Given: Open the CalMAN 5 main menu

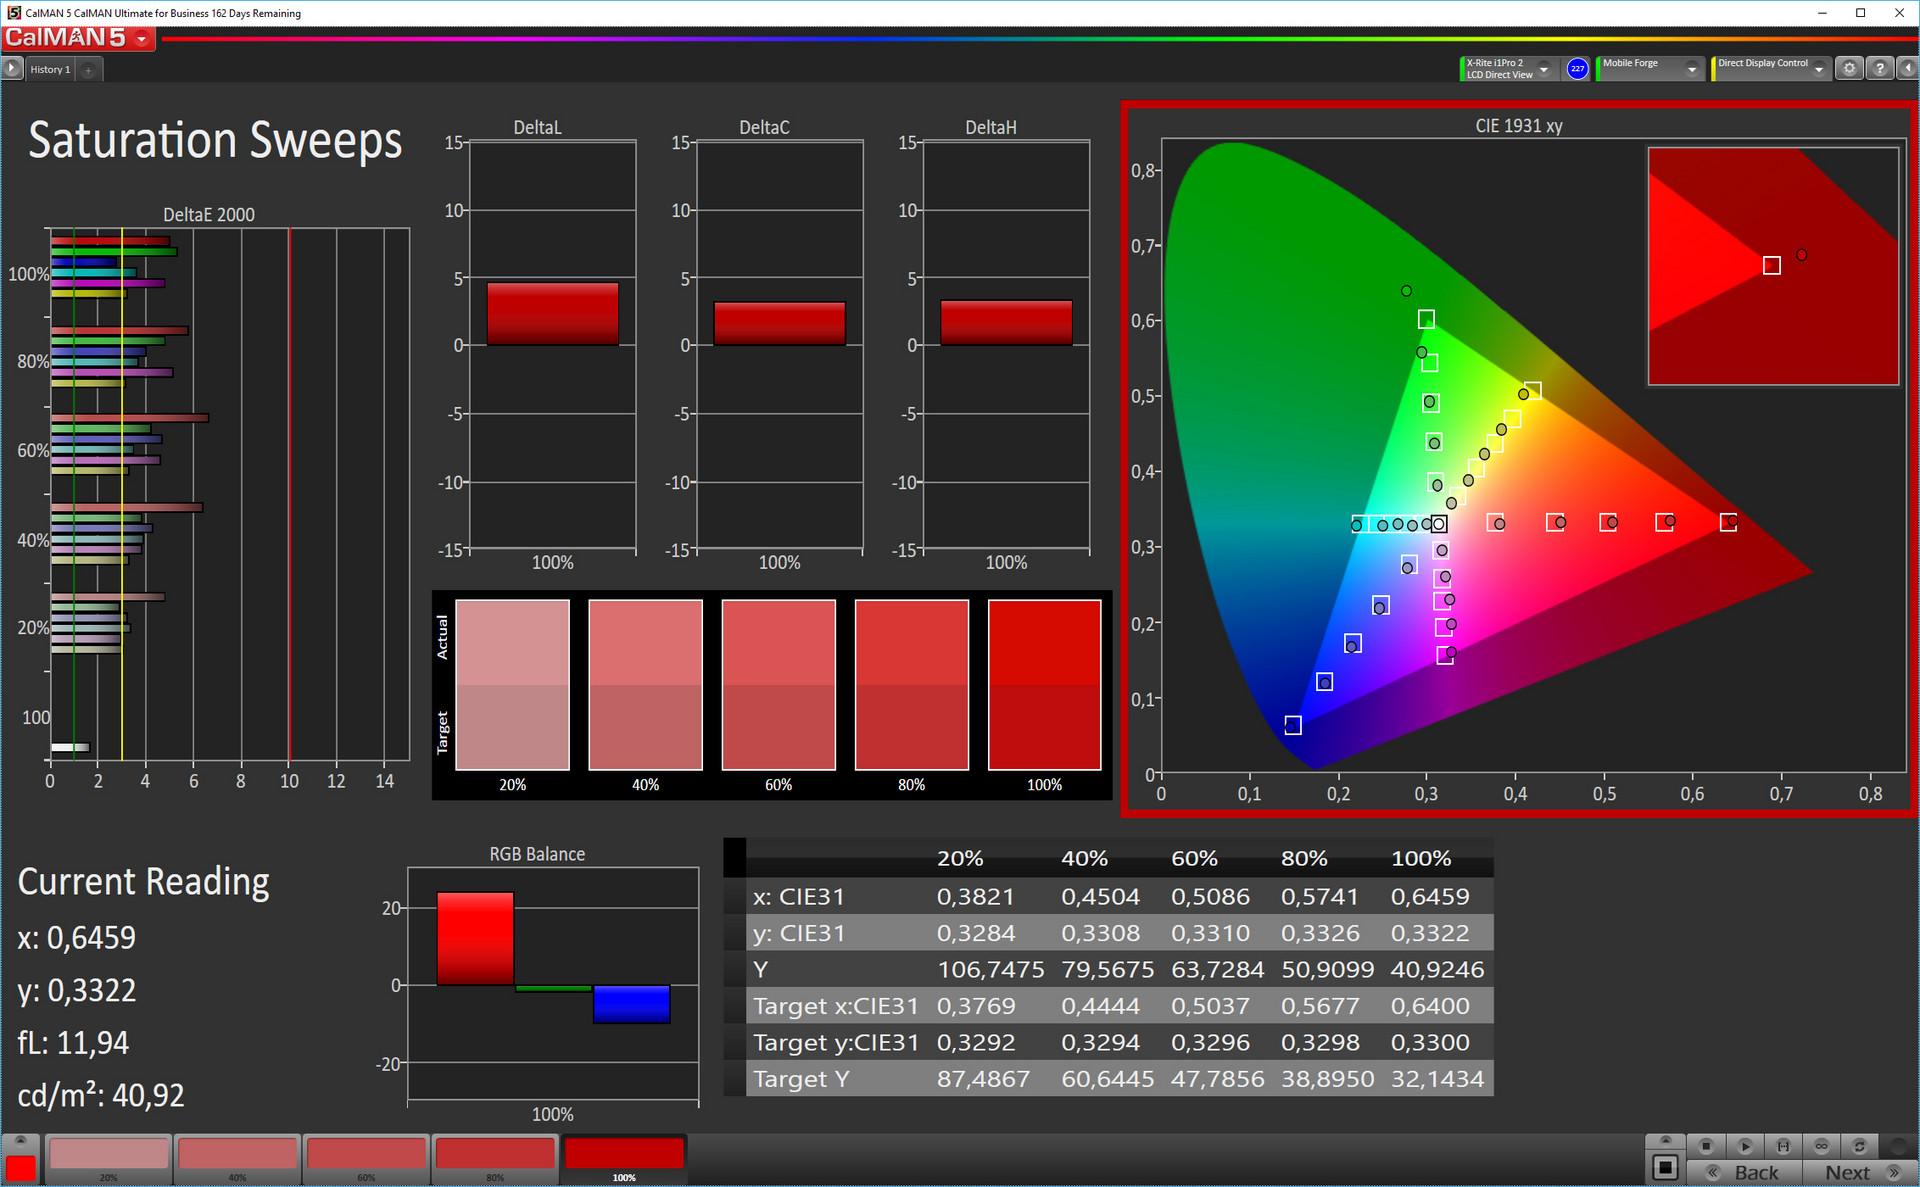Looking at the screenshot, I should coord(78,38).
